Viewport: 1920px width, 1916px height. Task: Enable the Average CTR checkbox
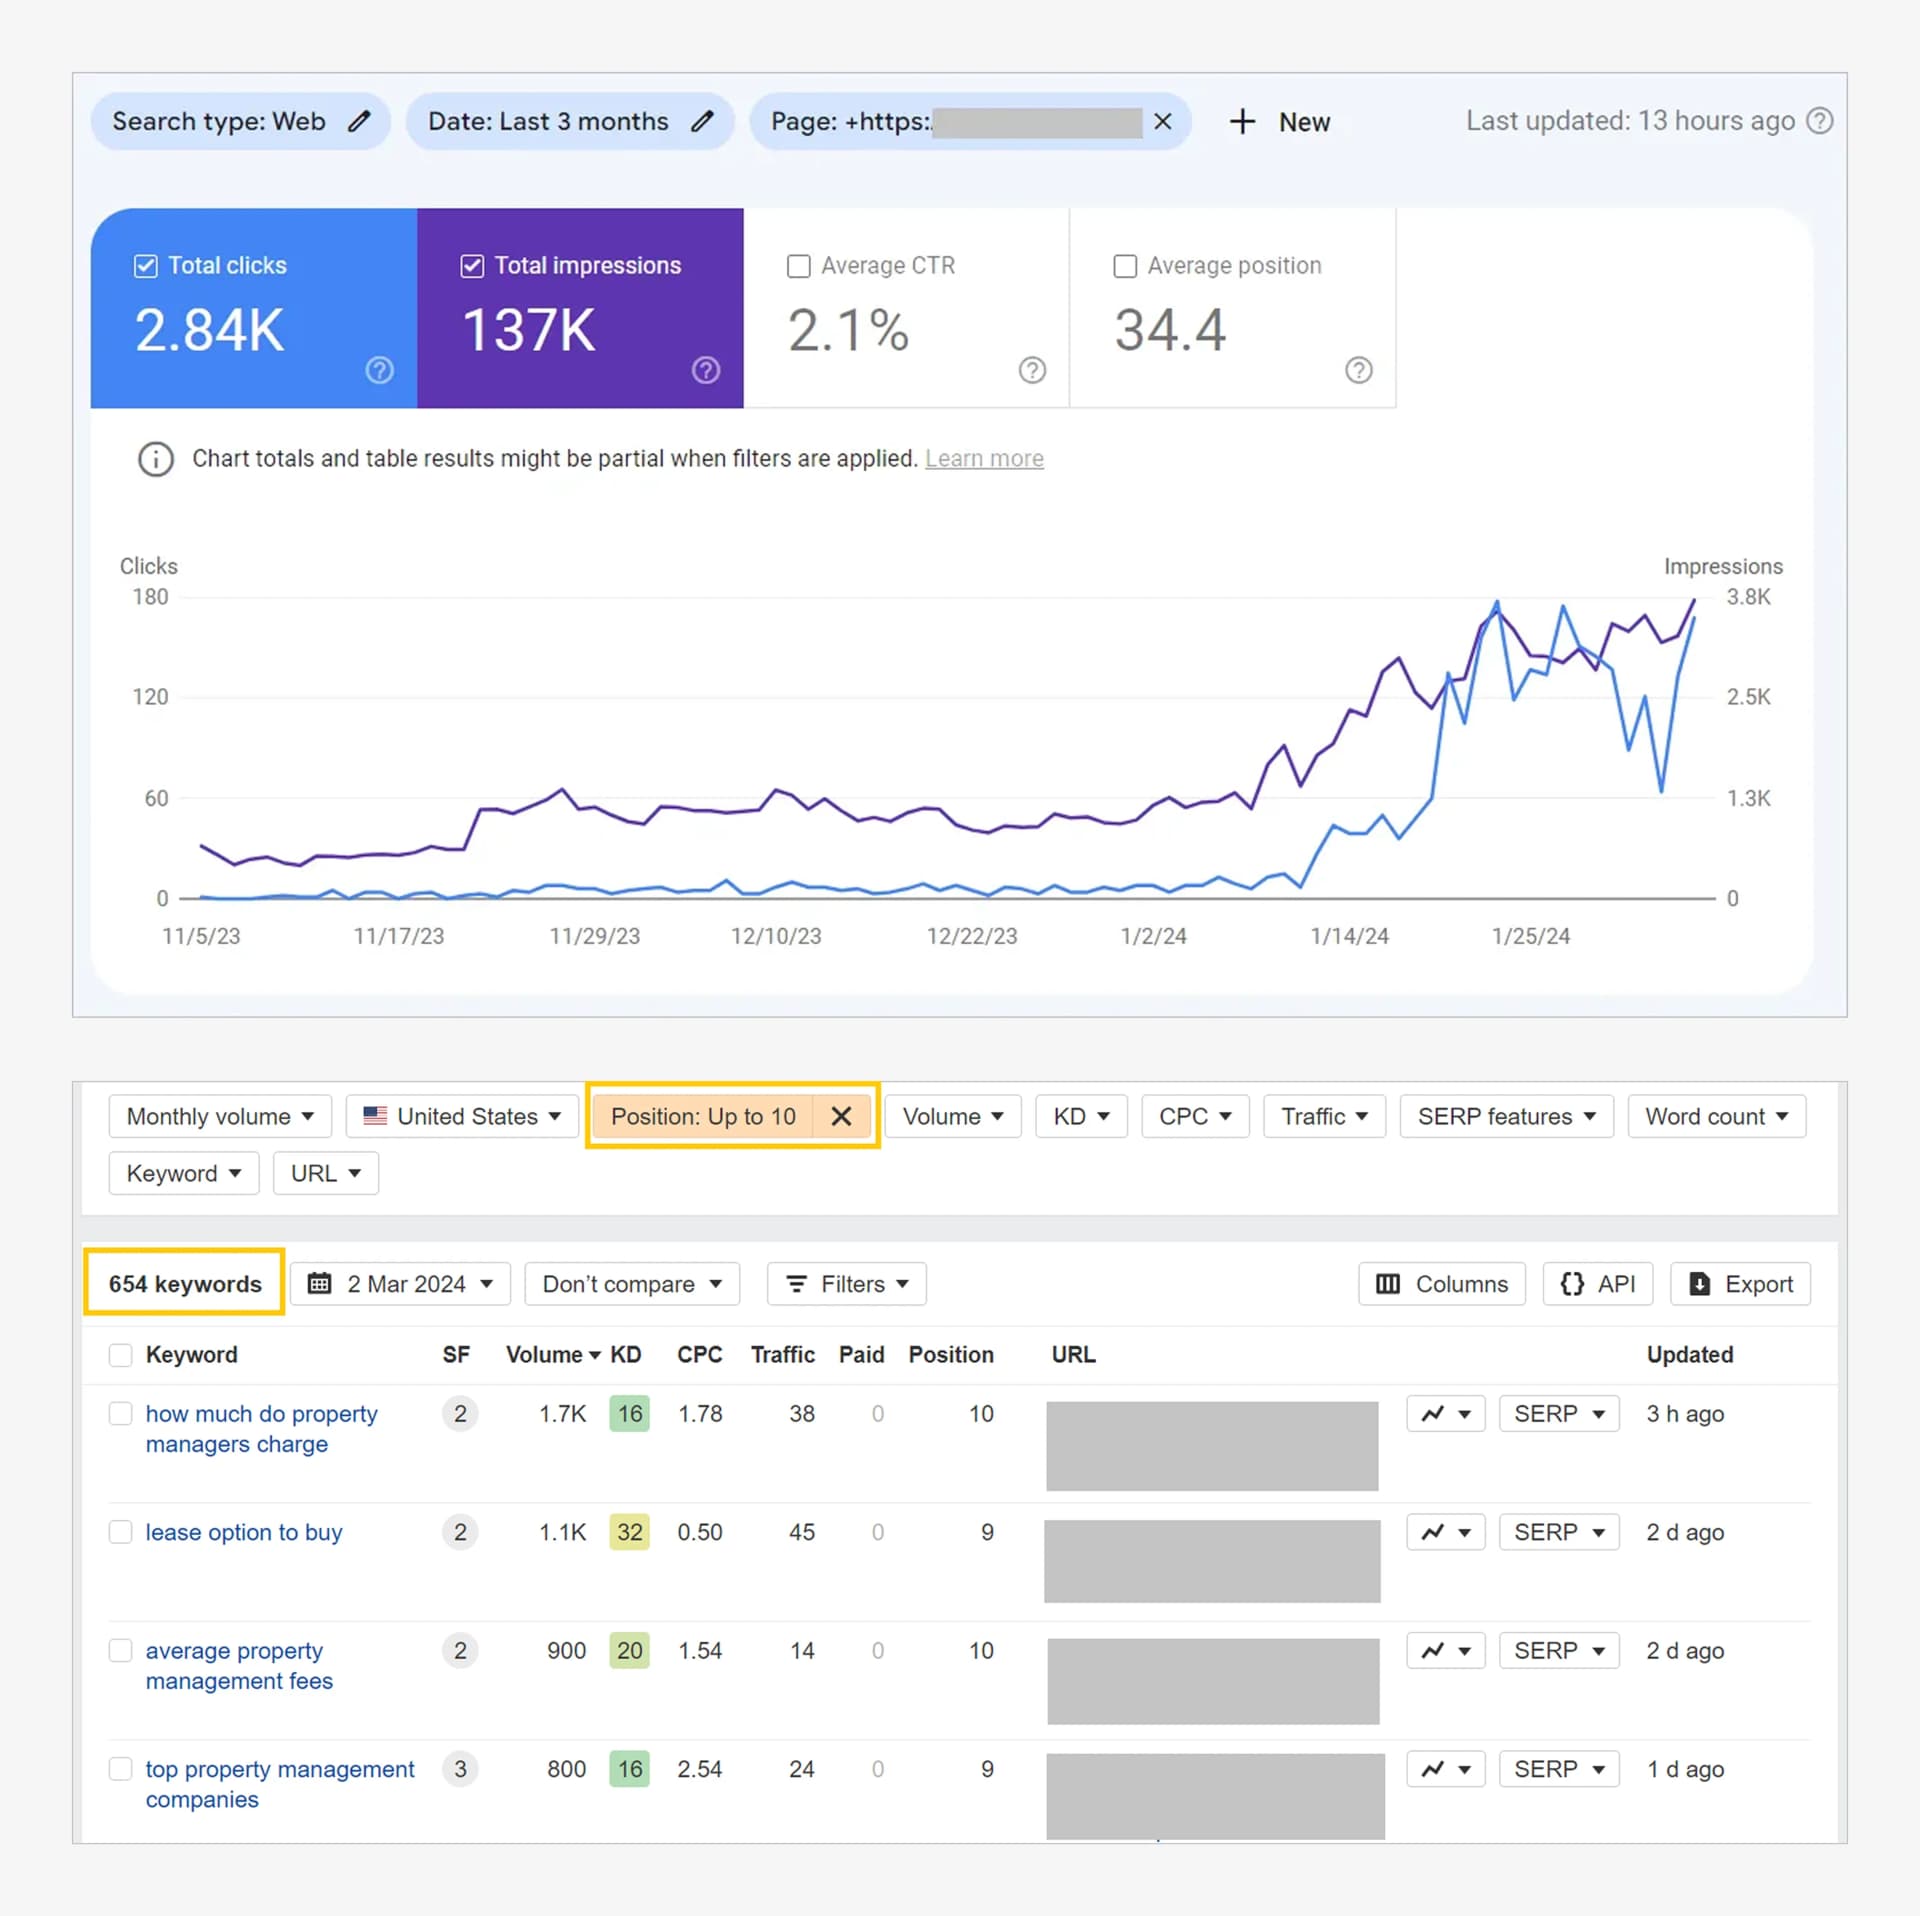798,266
